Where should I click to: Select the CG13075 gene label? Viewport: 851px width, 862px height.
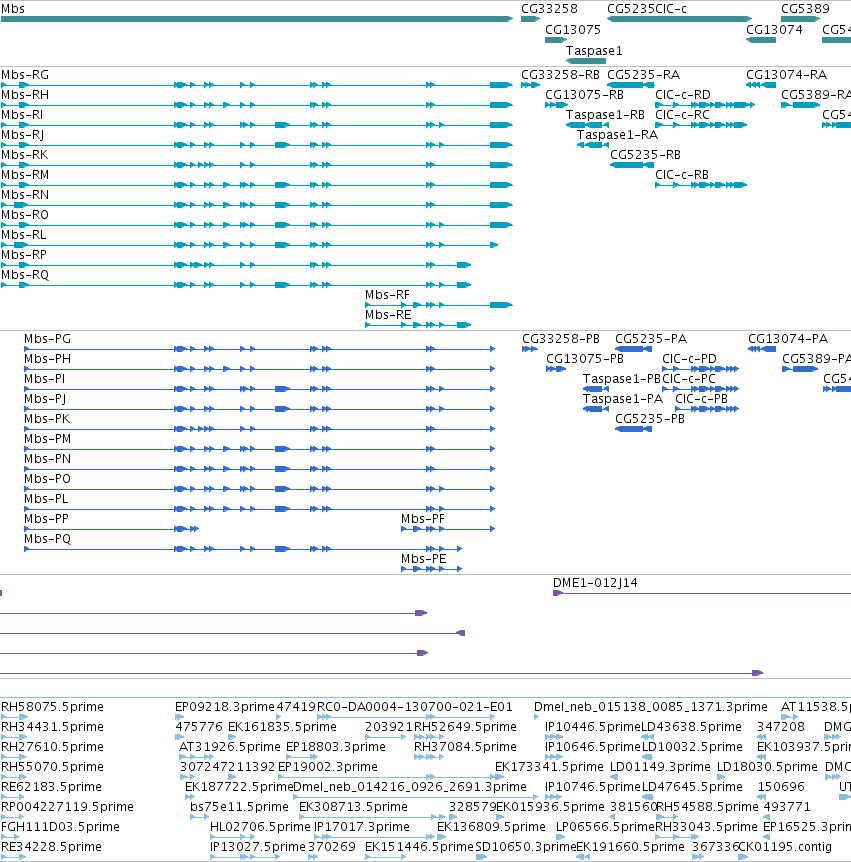tap(573, 30)
